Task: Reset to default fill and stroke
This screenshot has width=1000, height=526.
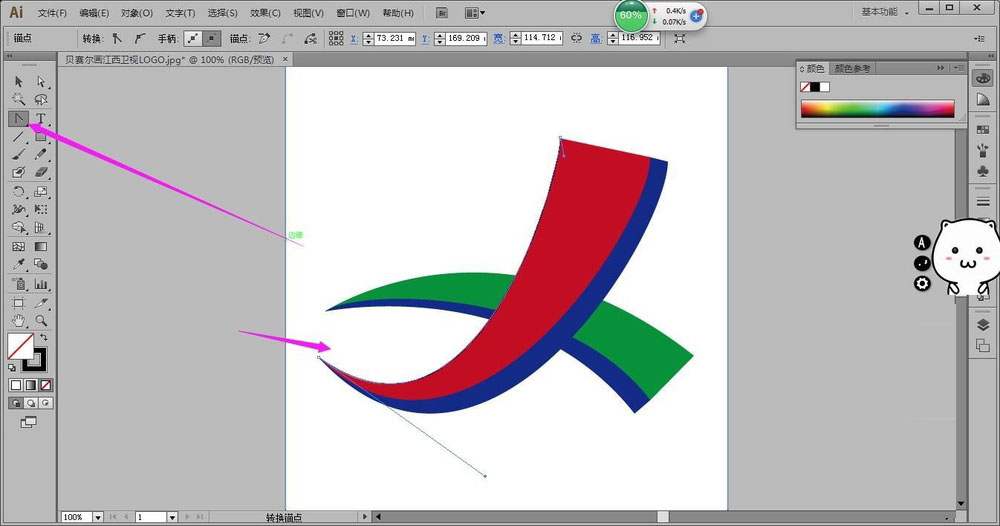Action: [12, 367]
